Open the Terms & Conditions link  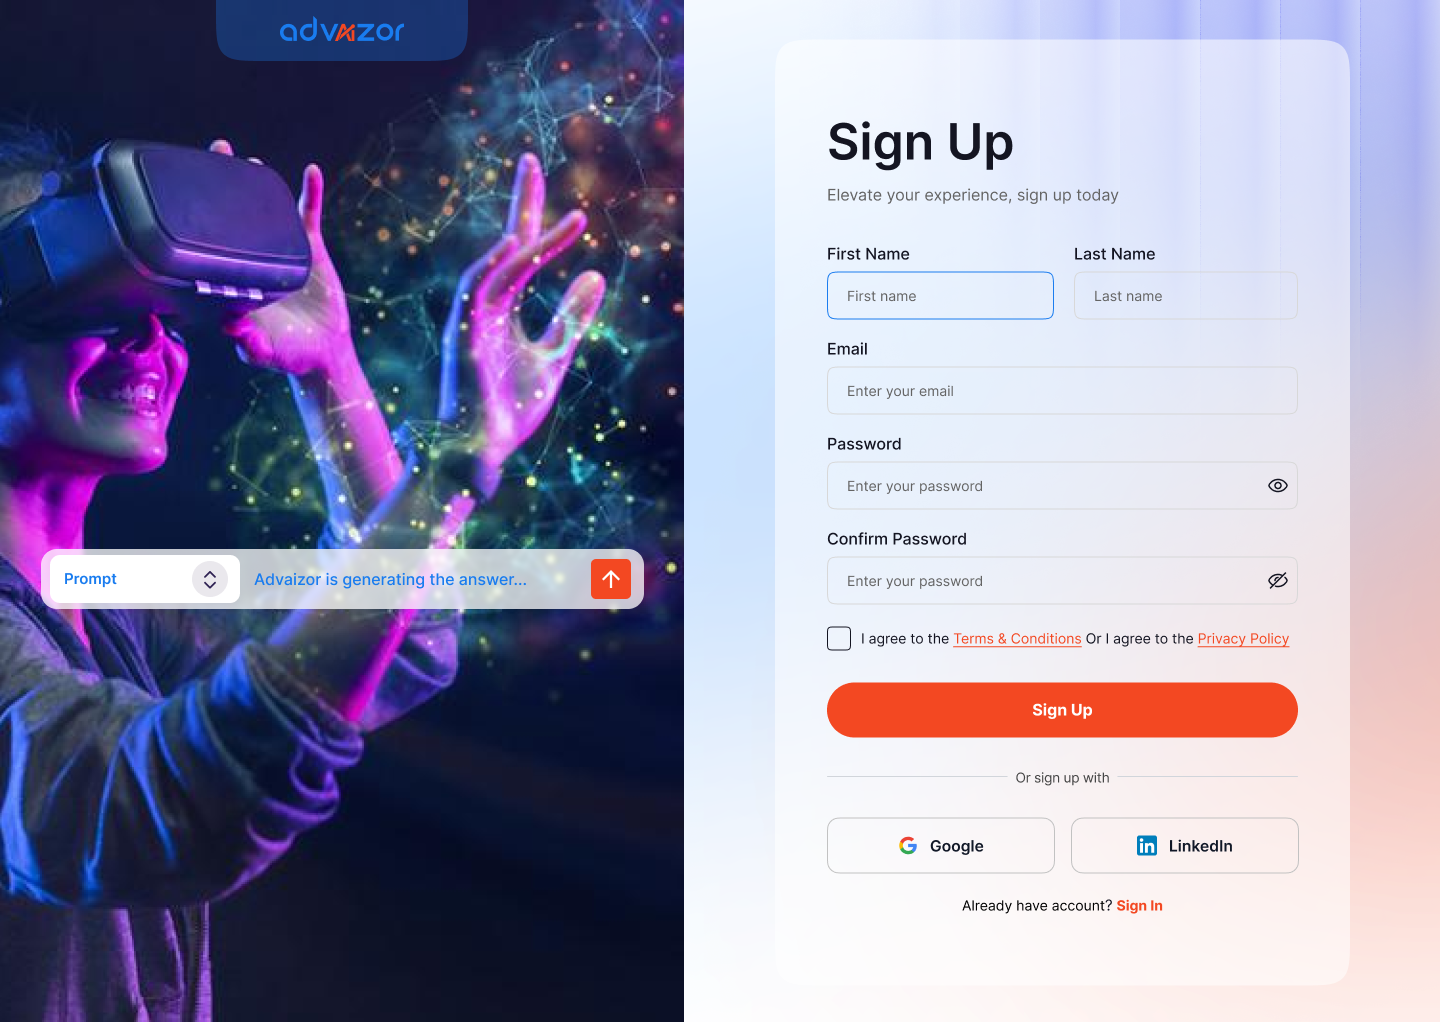pyautogui.click(x=1017, y=639)
